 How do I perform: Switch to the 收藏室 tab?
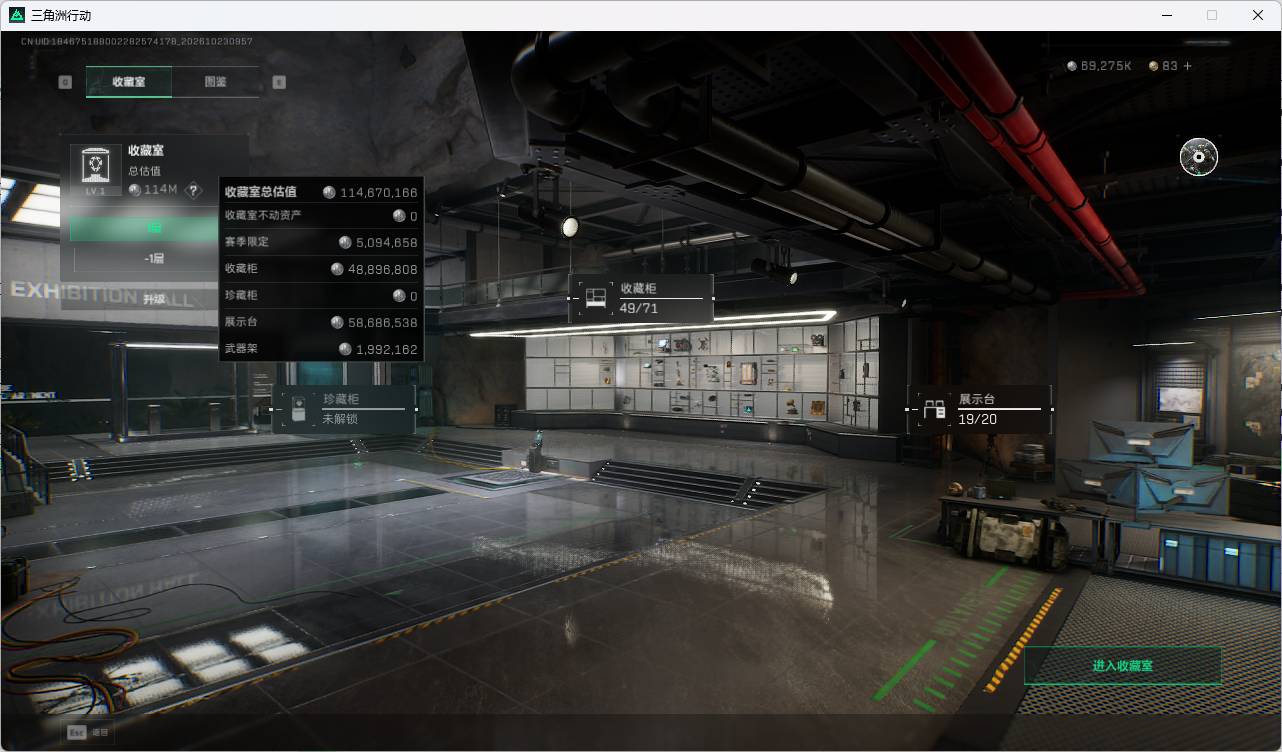click(x=129, y=82)
